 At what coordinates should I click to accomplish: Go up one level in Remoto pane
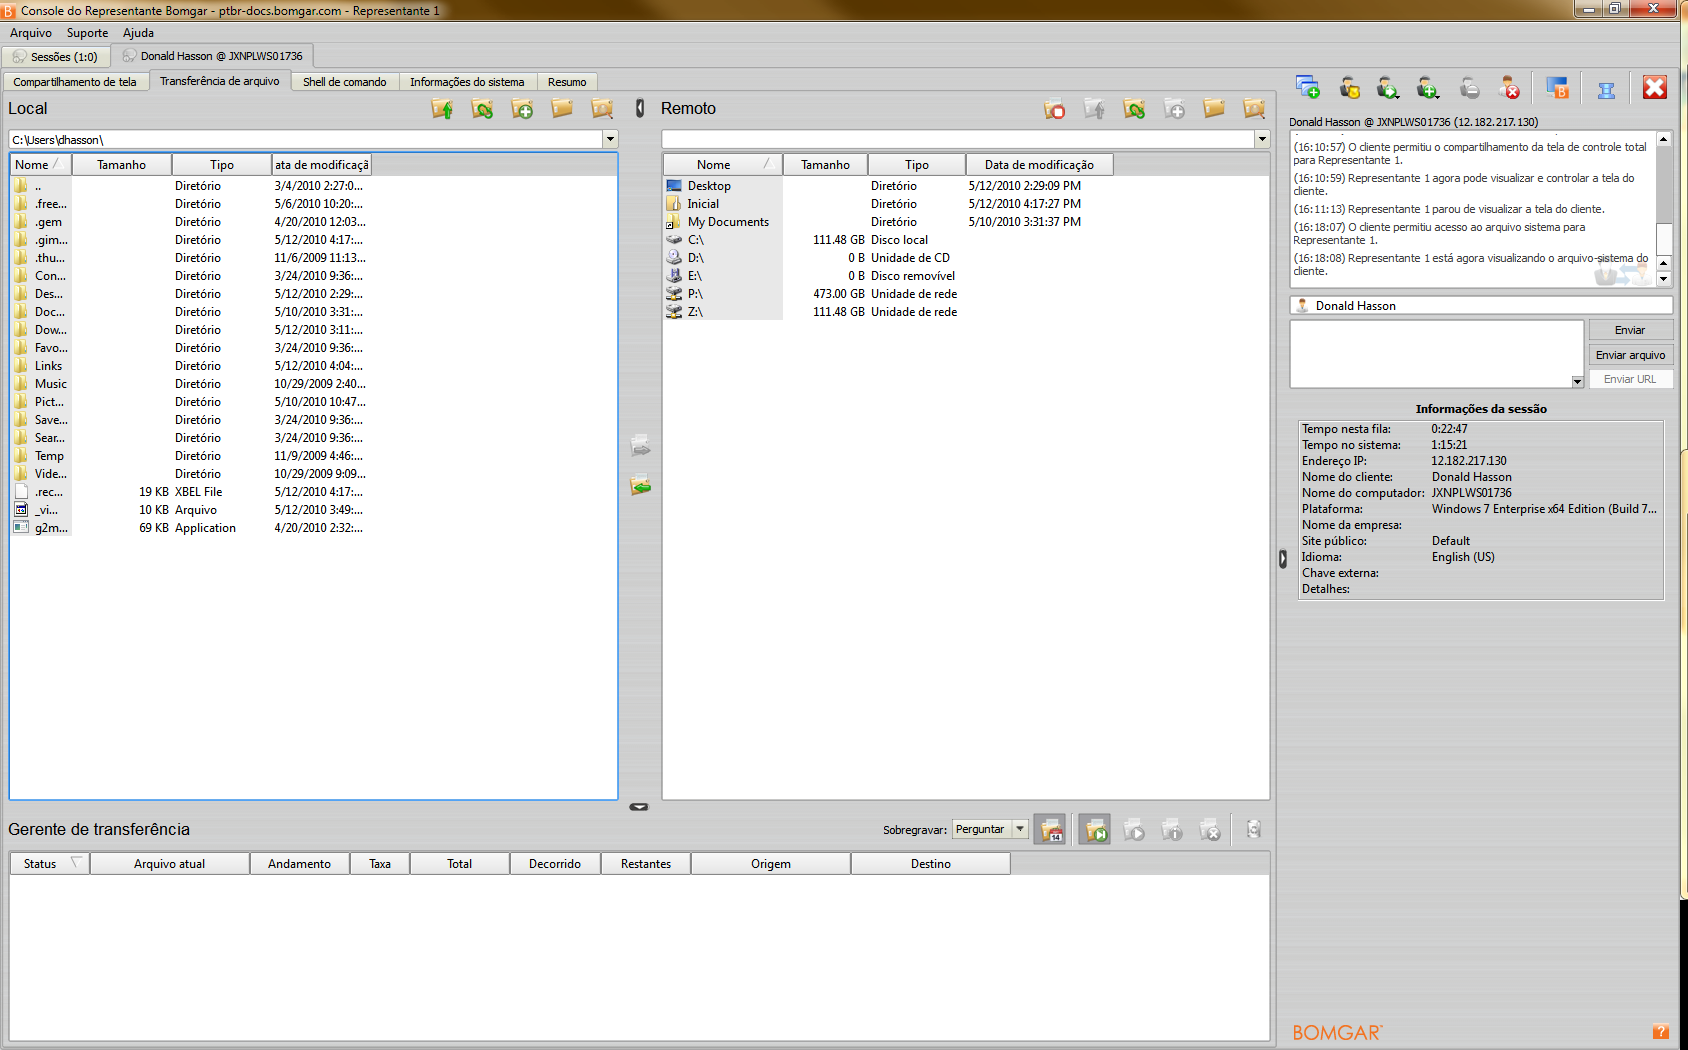(1094, 109)
